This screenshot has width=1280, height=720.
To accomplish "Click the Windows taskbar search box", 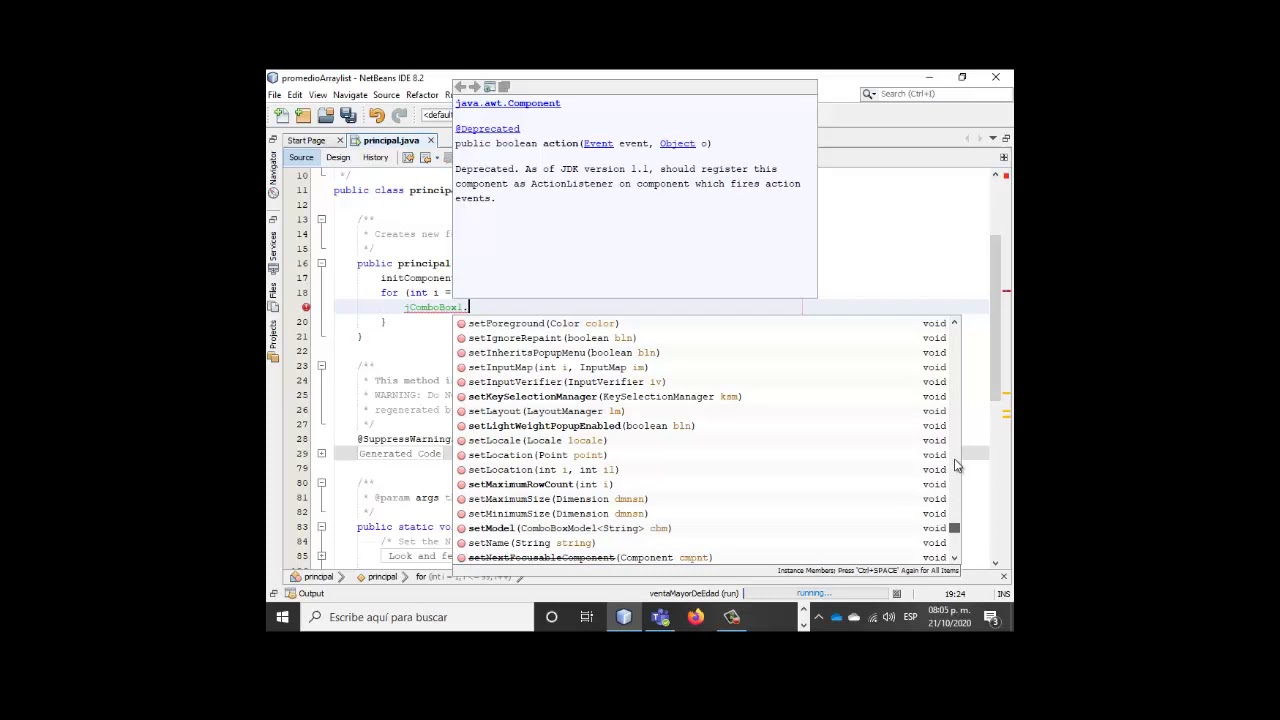I will [x=415, y=617].
